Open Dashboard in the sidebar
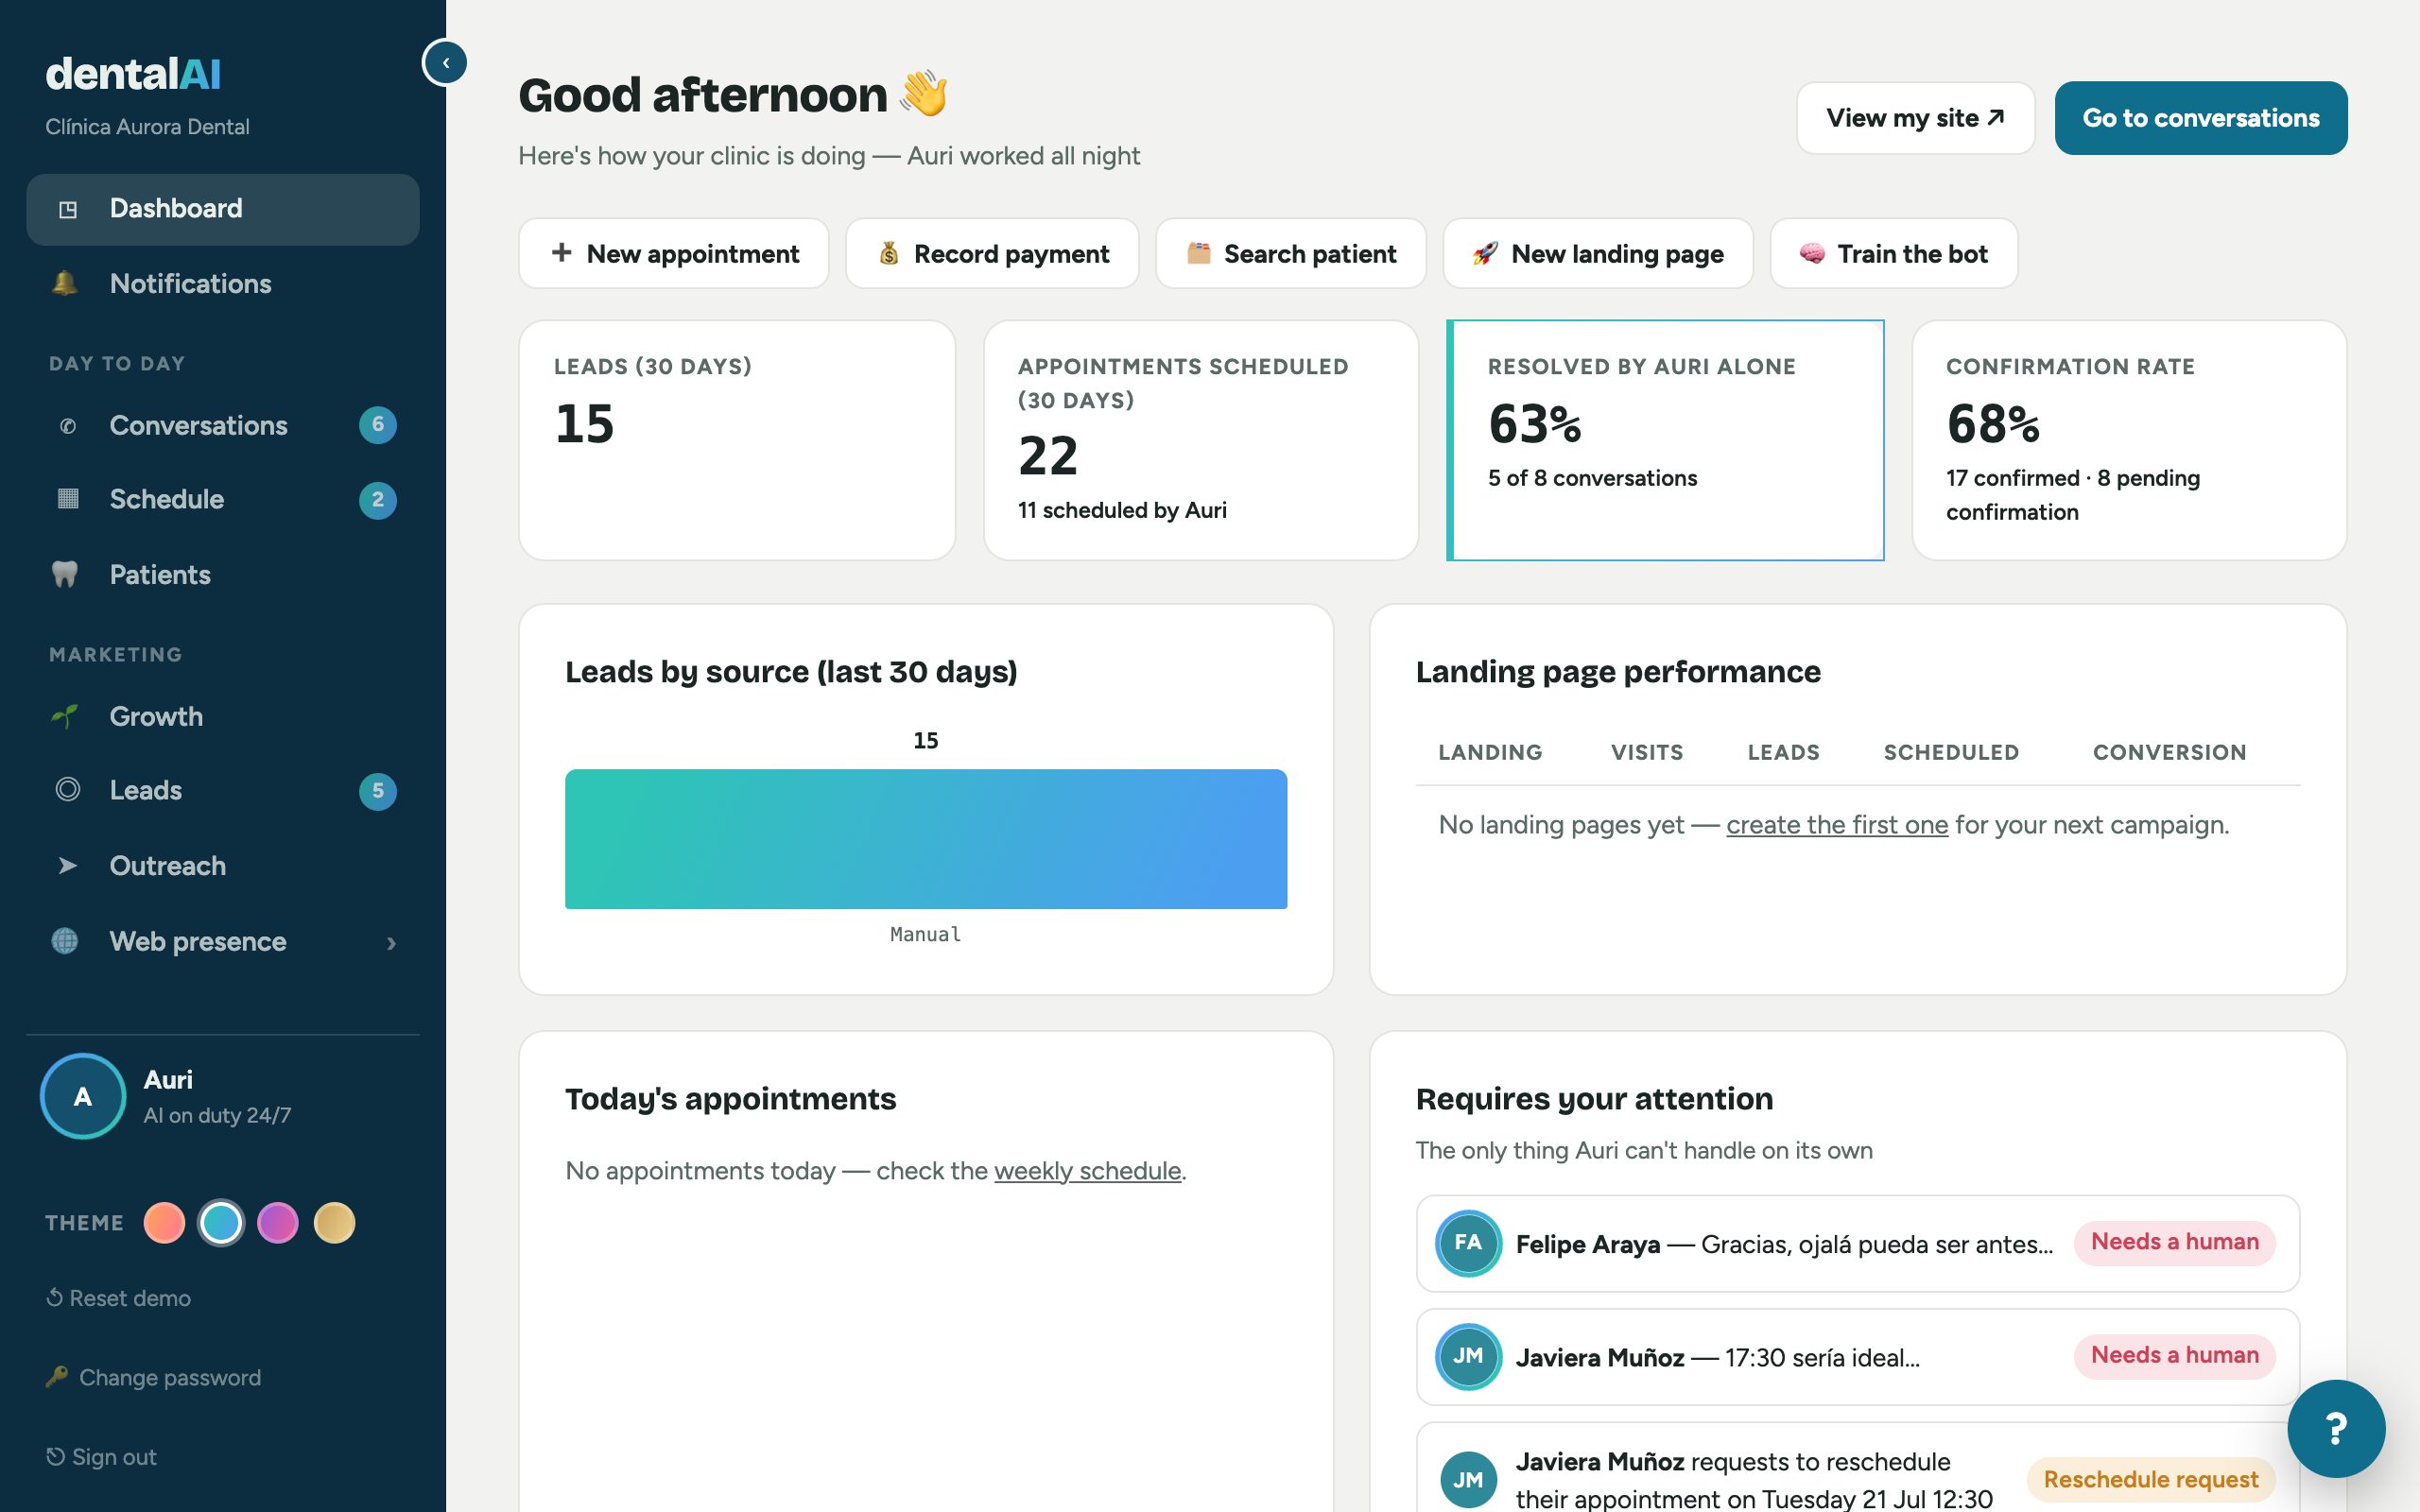Screen dimensions: 2420x1512 coord(222,209)
